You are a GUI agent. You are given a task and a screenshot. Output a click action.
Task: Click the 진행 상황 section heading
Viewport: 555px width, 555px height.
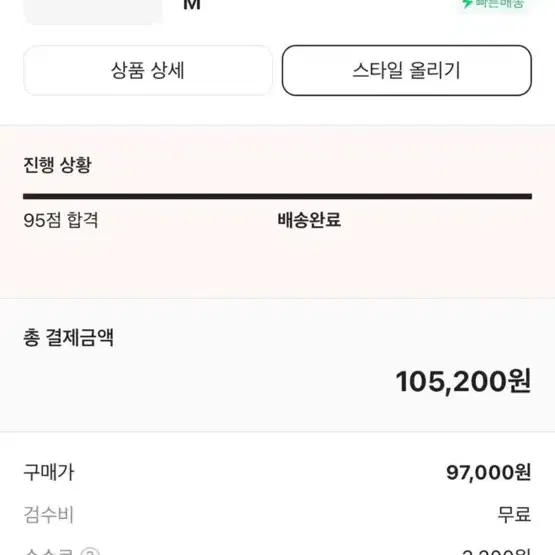(57, 165)
